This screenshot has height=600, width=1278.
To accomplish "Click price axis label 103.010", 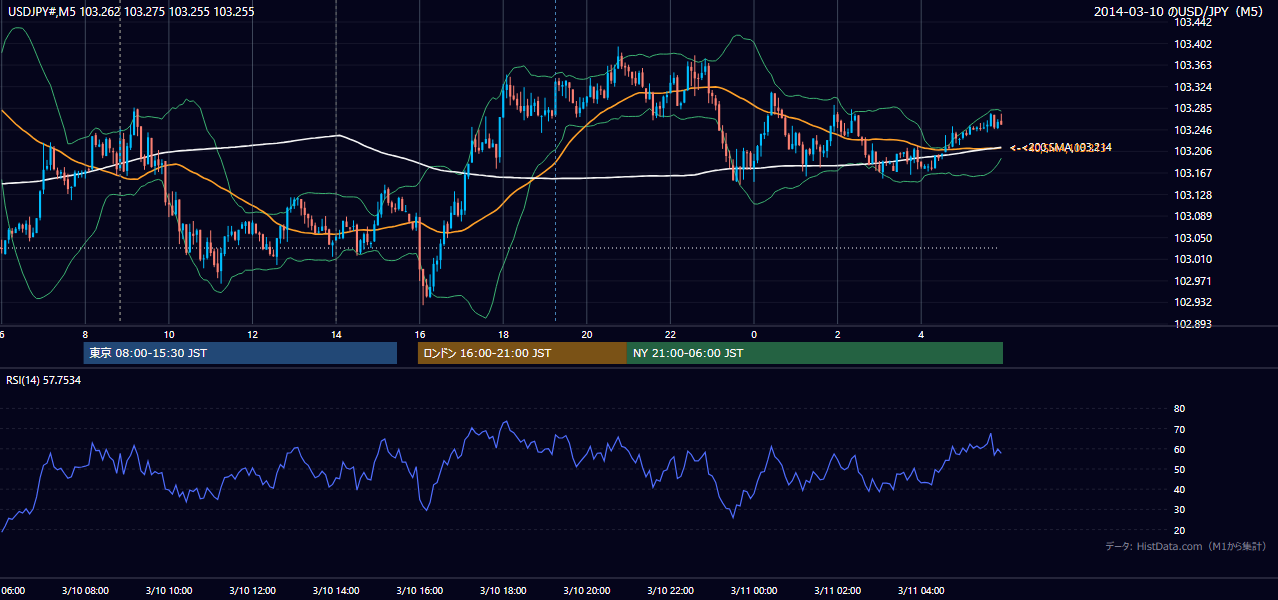I will [1193, 259].
